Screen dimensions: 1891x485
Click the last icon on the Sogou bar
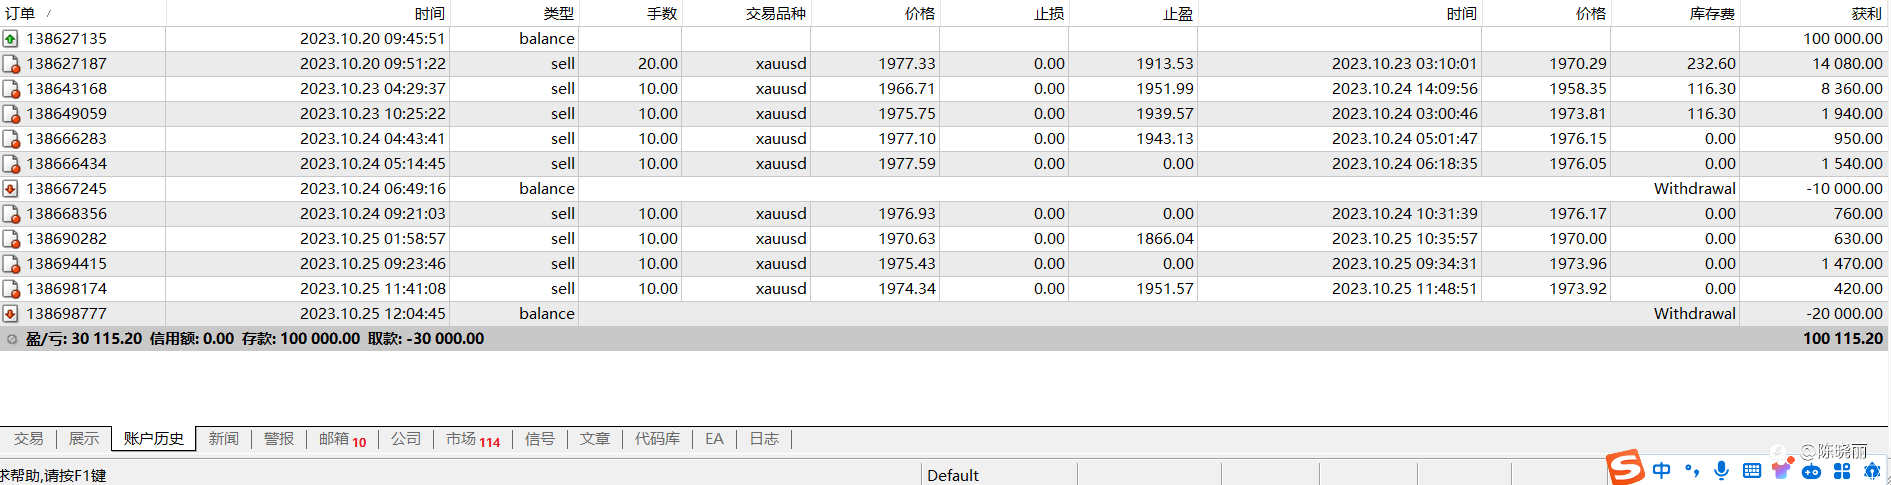coord(1872,470)
